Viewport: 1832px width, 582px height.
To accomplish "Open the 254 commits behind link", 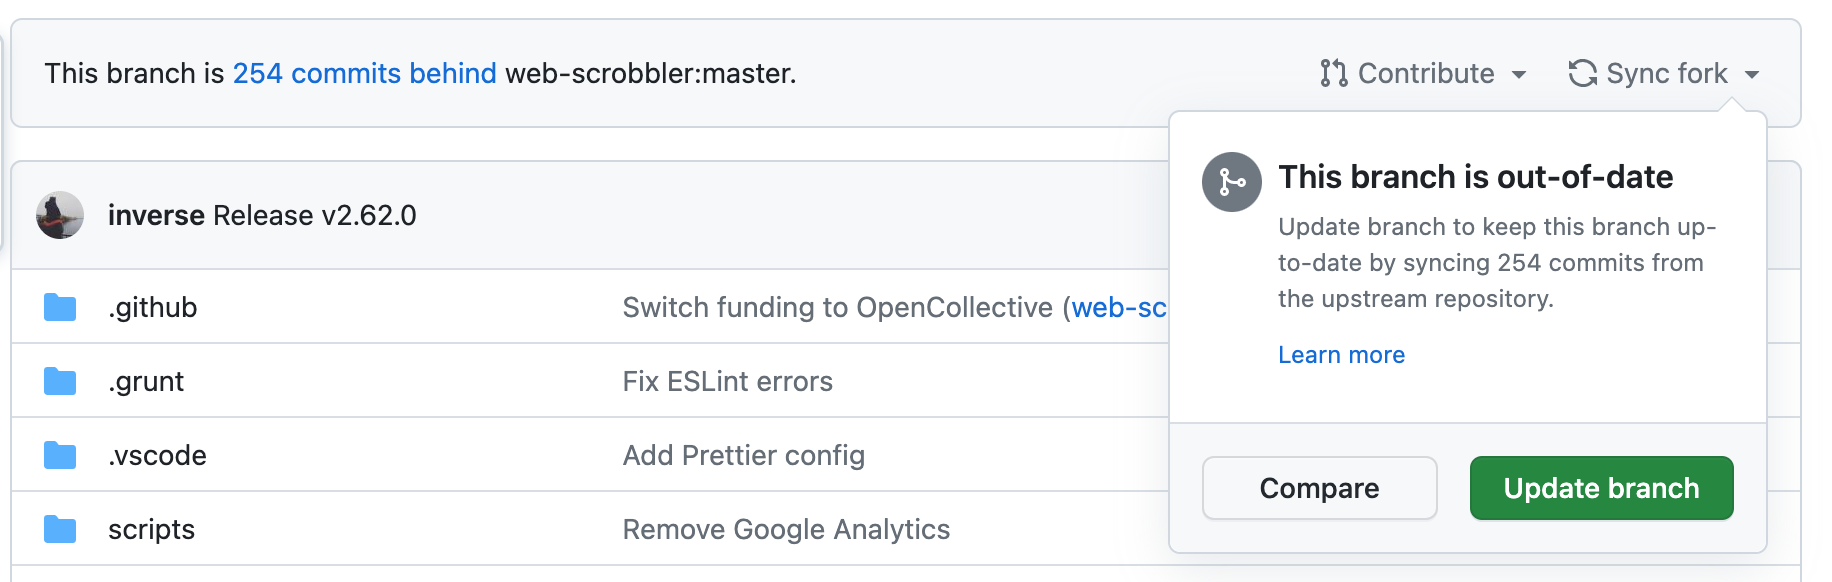I will click(x=364, y=73).
